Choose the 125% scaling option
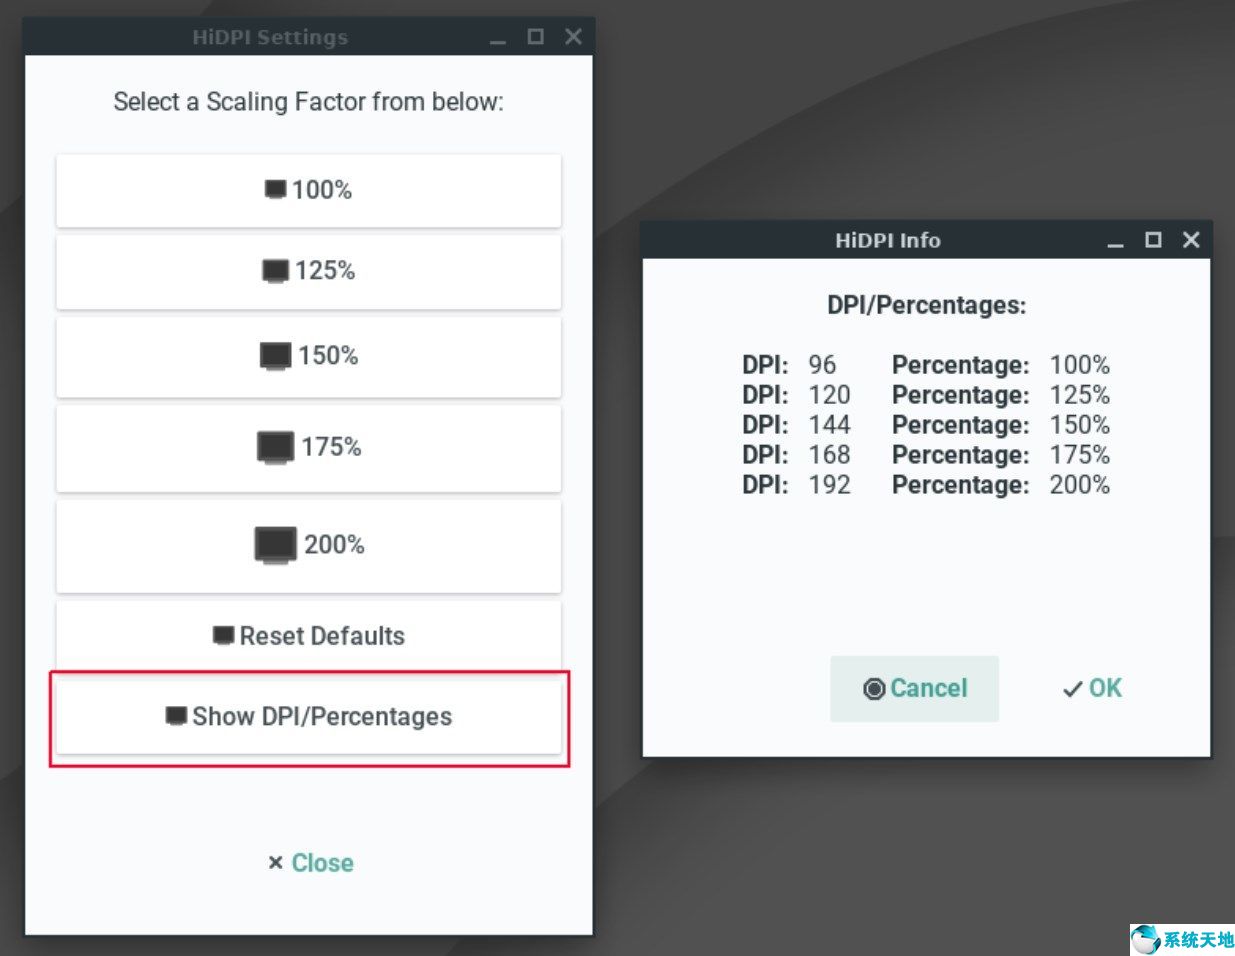Screen dimensions: 1235x956 point(308,271)
